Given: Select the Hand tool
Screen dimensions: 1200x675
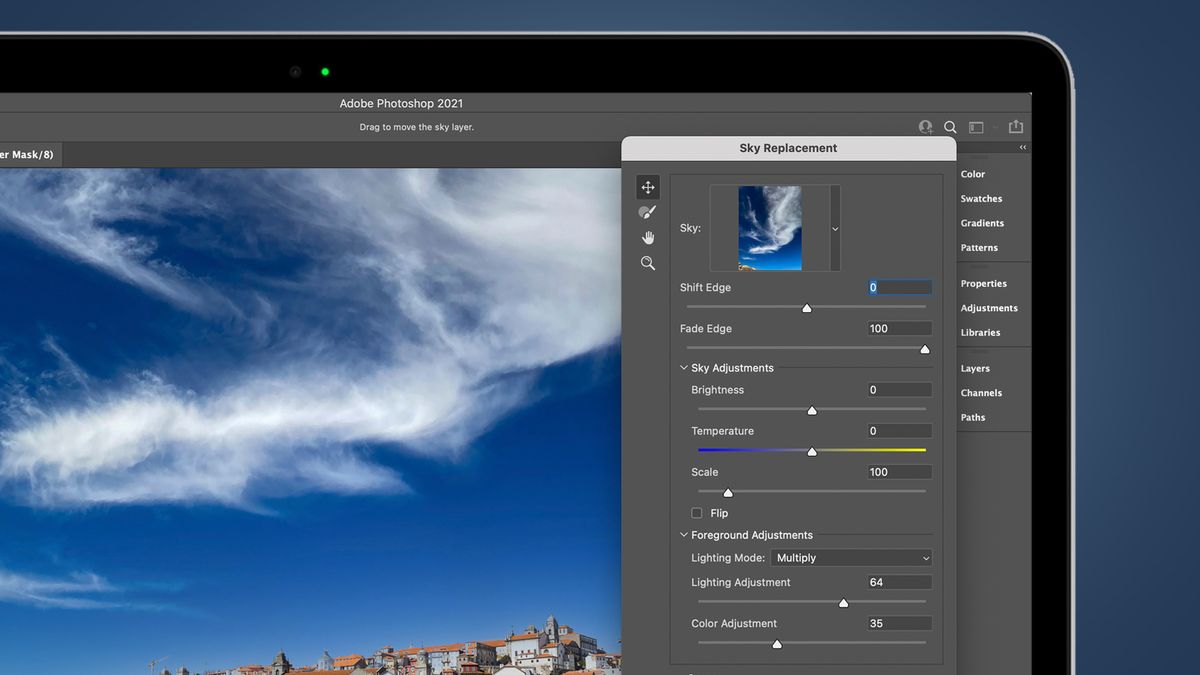Looking at the screenshot, I should tap(648, 238).
